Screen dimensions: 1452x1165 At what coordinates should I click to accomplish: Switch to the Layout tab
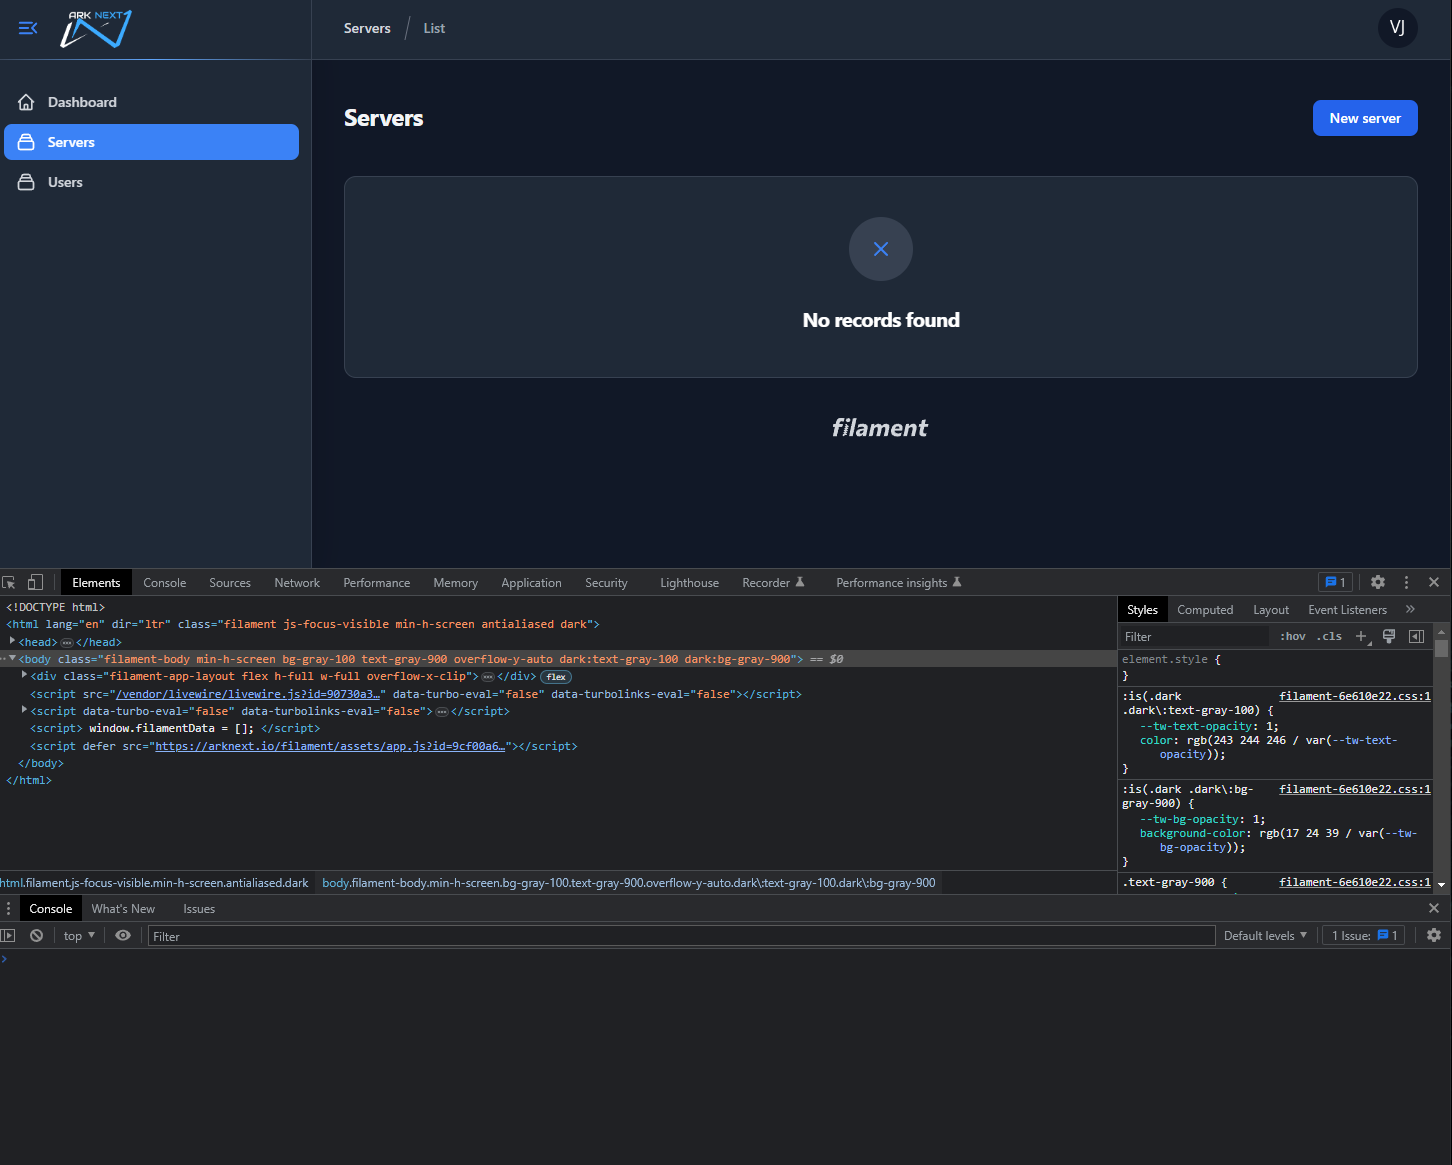point(1271,610)
